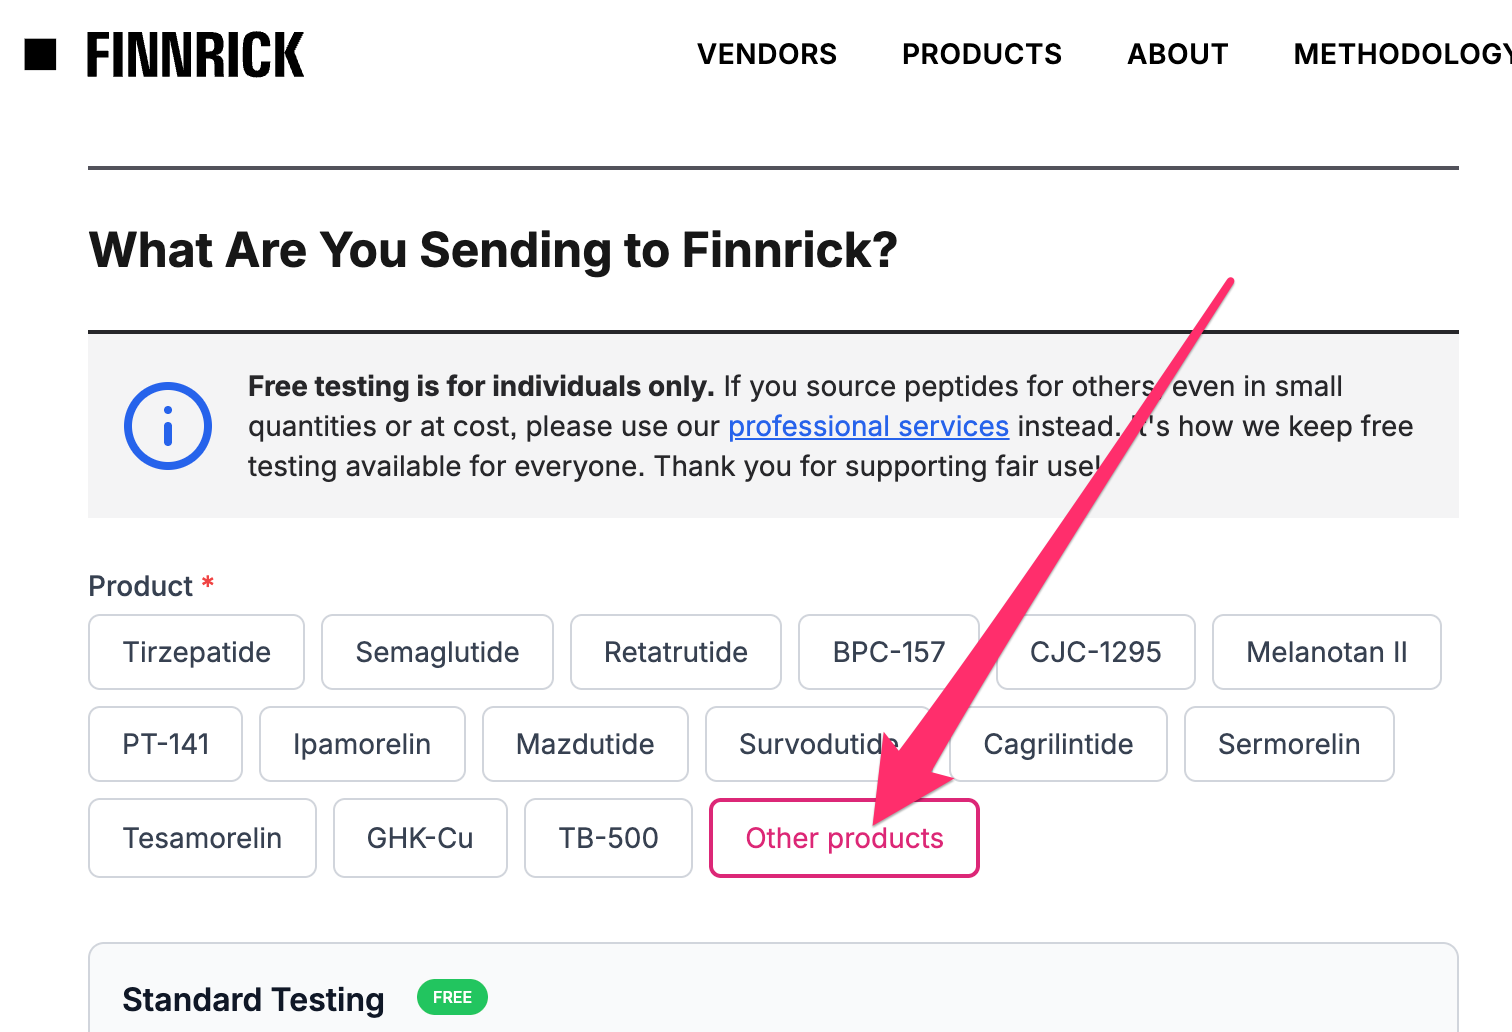Screen dimensions: 1512x1032
Task: Click the blue info circle icon
Action: [x=168, y=426]
